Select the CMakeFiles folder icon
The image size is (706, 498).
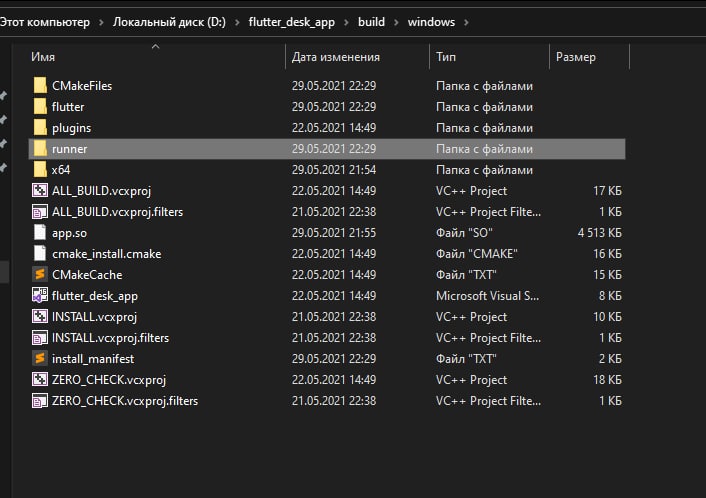(x=40, y=86)
